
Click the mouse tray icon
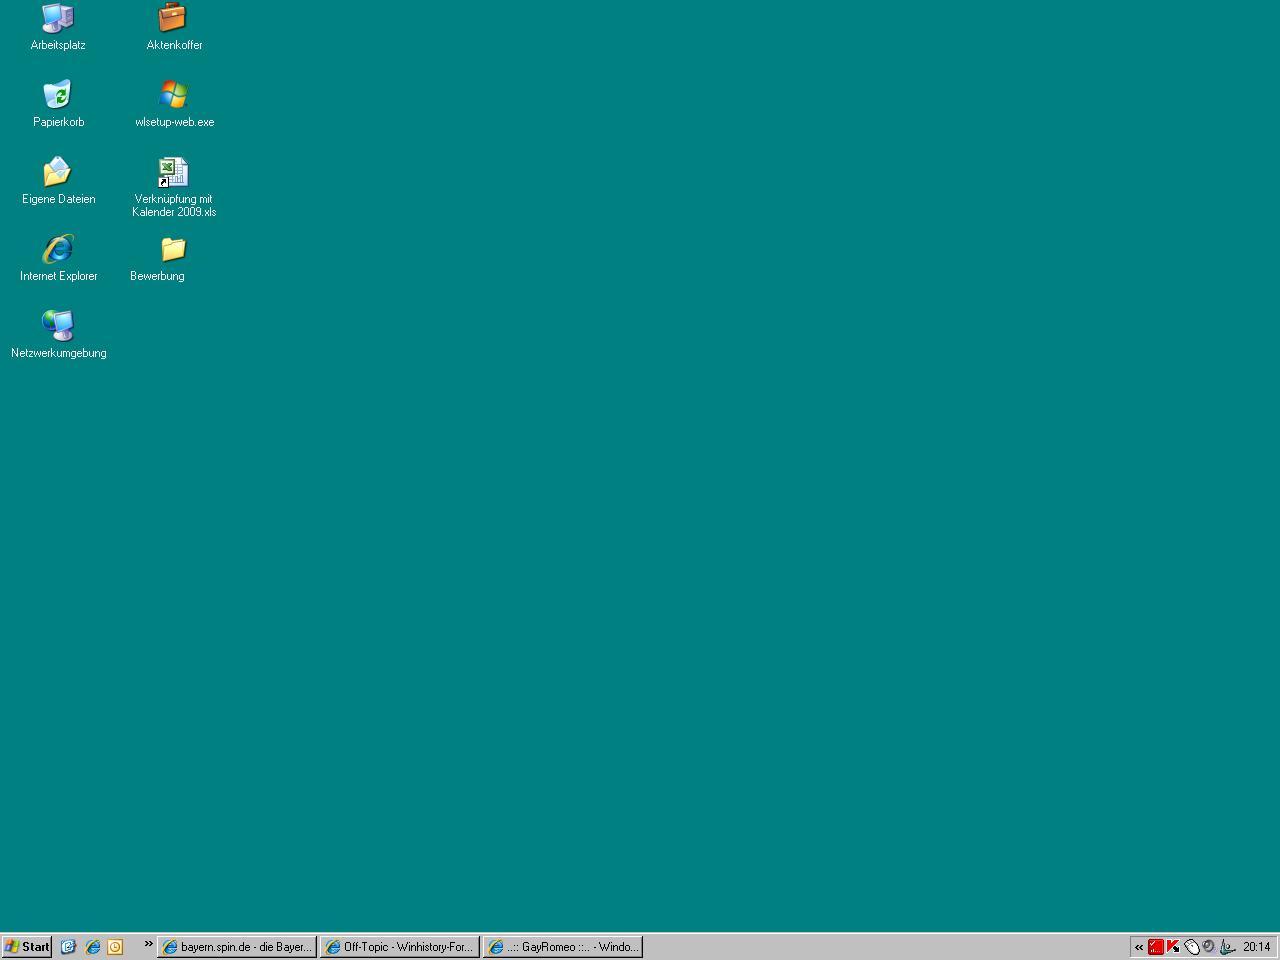(1191, 947)
